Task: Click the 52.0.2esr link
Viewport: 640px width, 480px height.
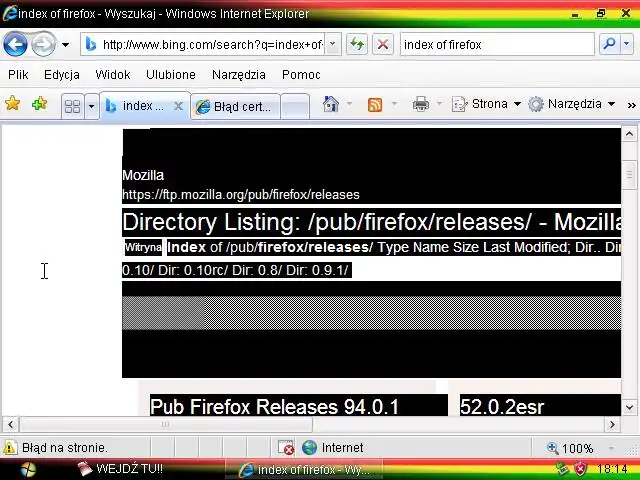Action: click(x=502, y=407)
